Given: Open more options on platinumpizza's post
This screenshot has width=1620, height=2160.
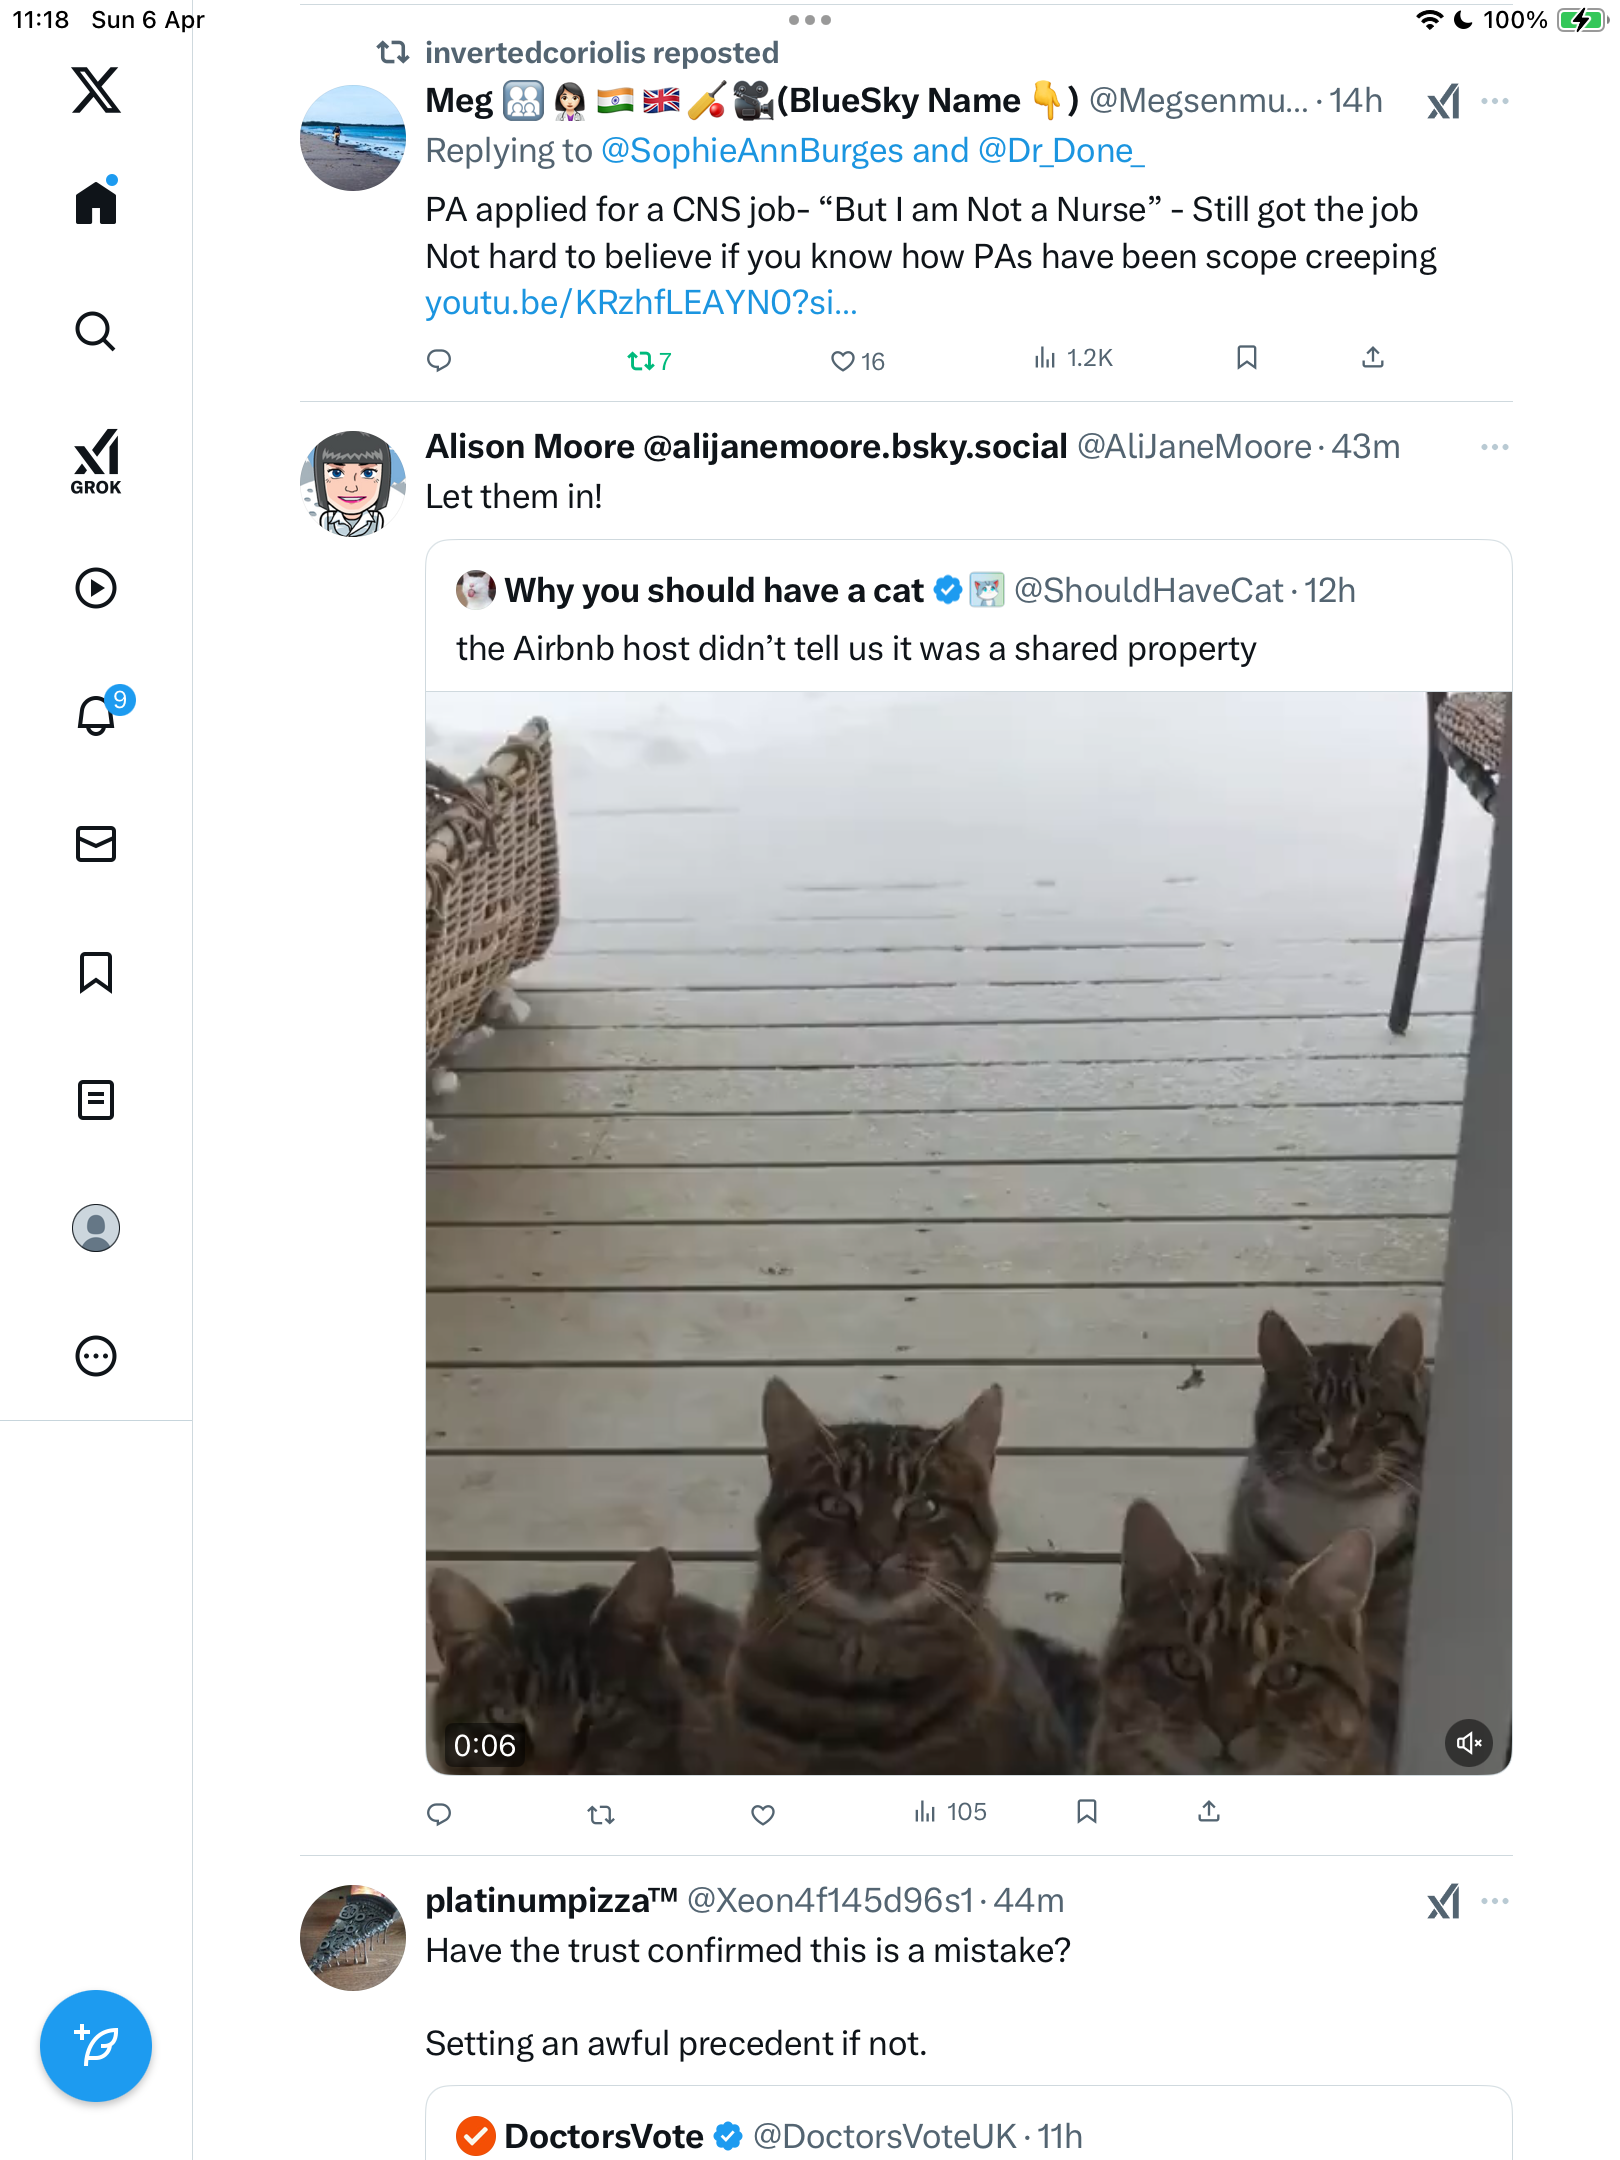Looking at the screenshot, I should coord(1495,1901).
